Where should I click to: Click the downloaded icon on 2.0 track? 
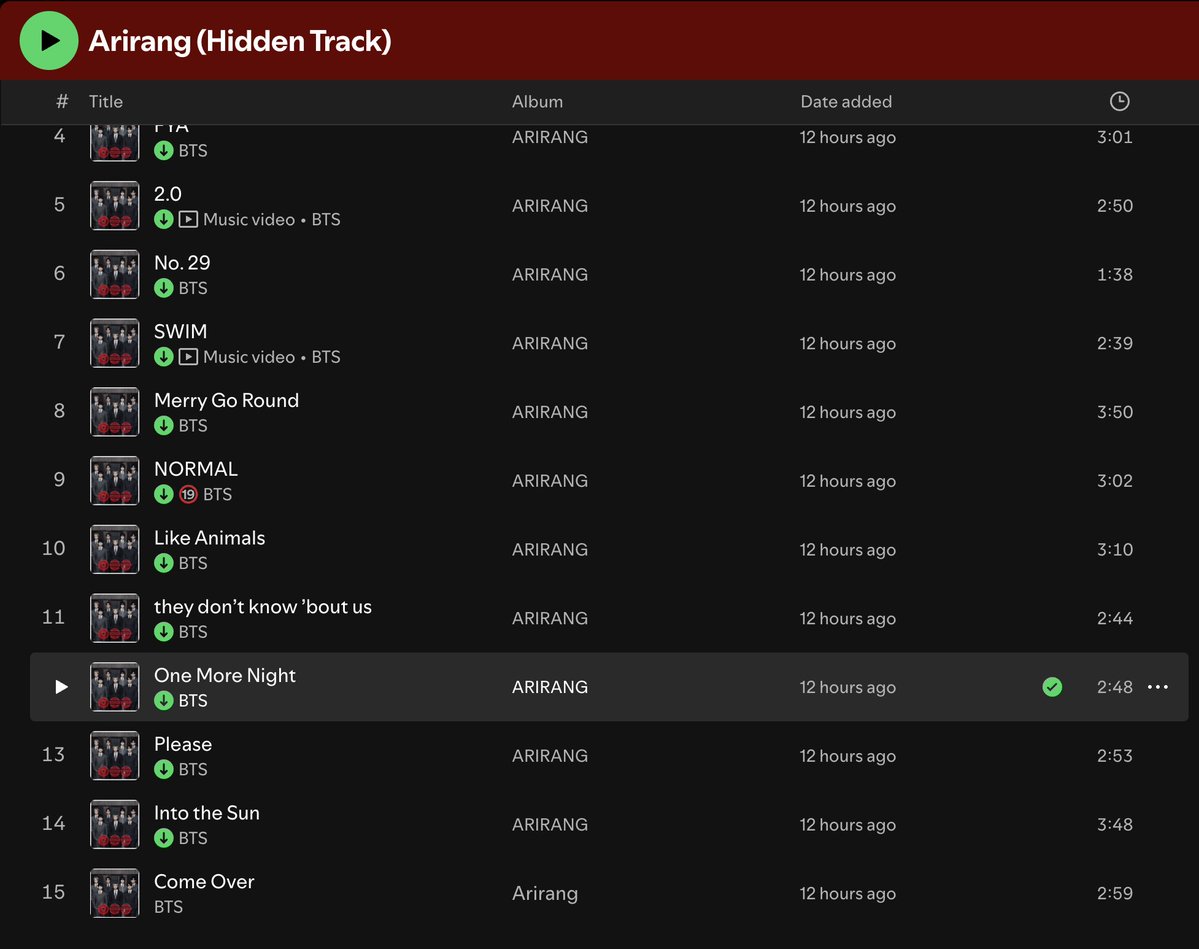tap(164, 219)
